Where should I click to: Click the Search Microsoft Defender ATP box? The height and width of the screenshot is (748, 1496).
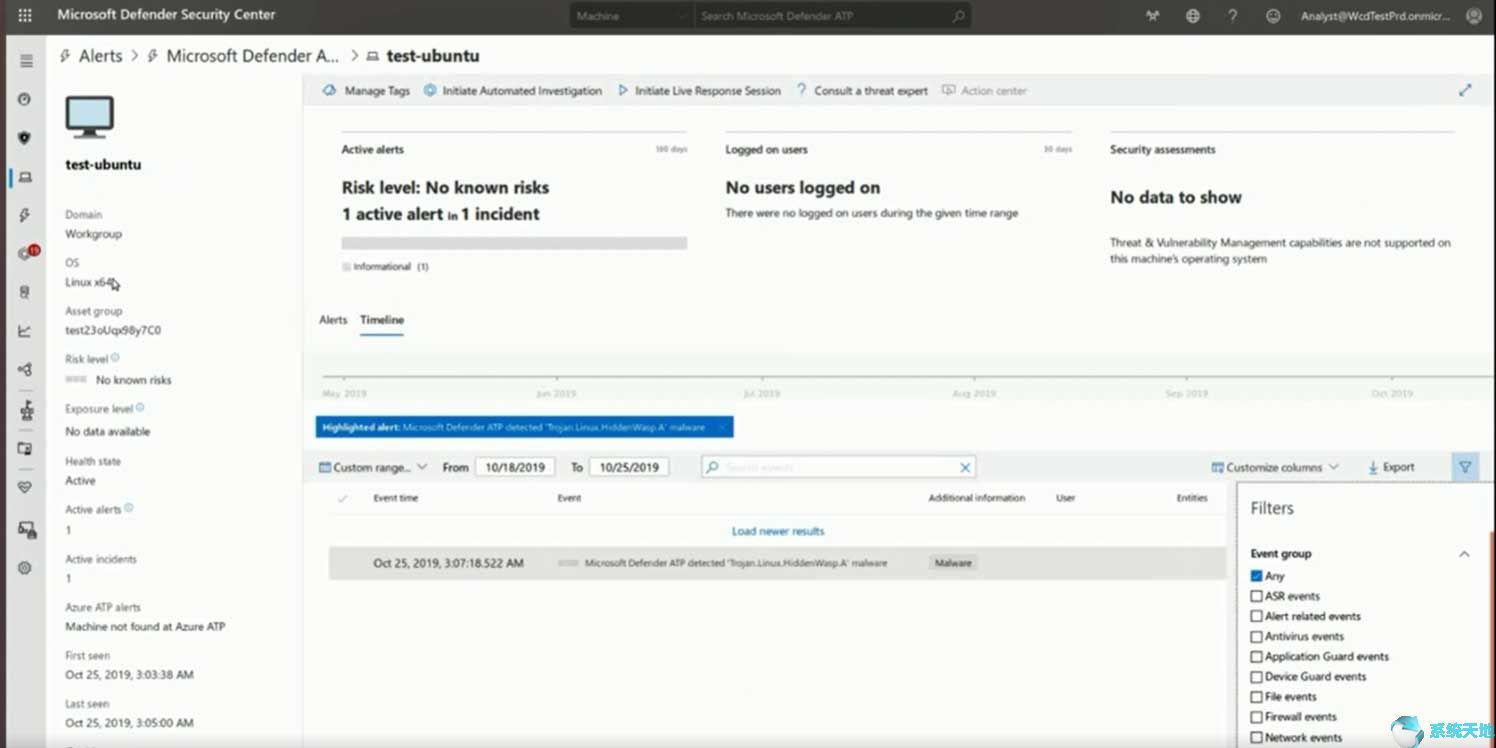click(x=833, y=16)
